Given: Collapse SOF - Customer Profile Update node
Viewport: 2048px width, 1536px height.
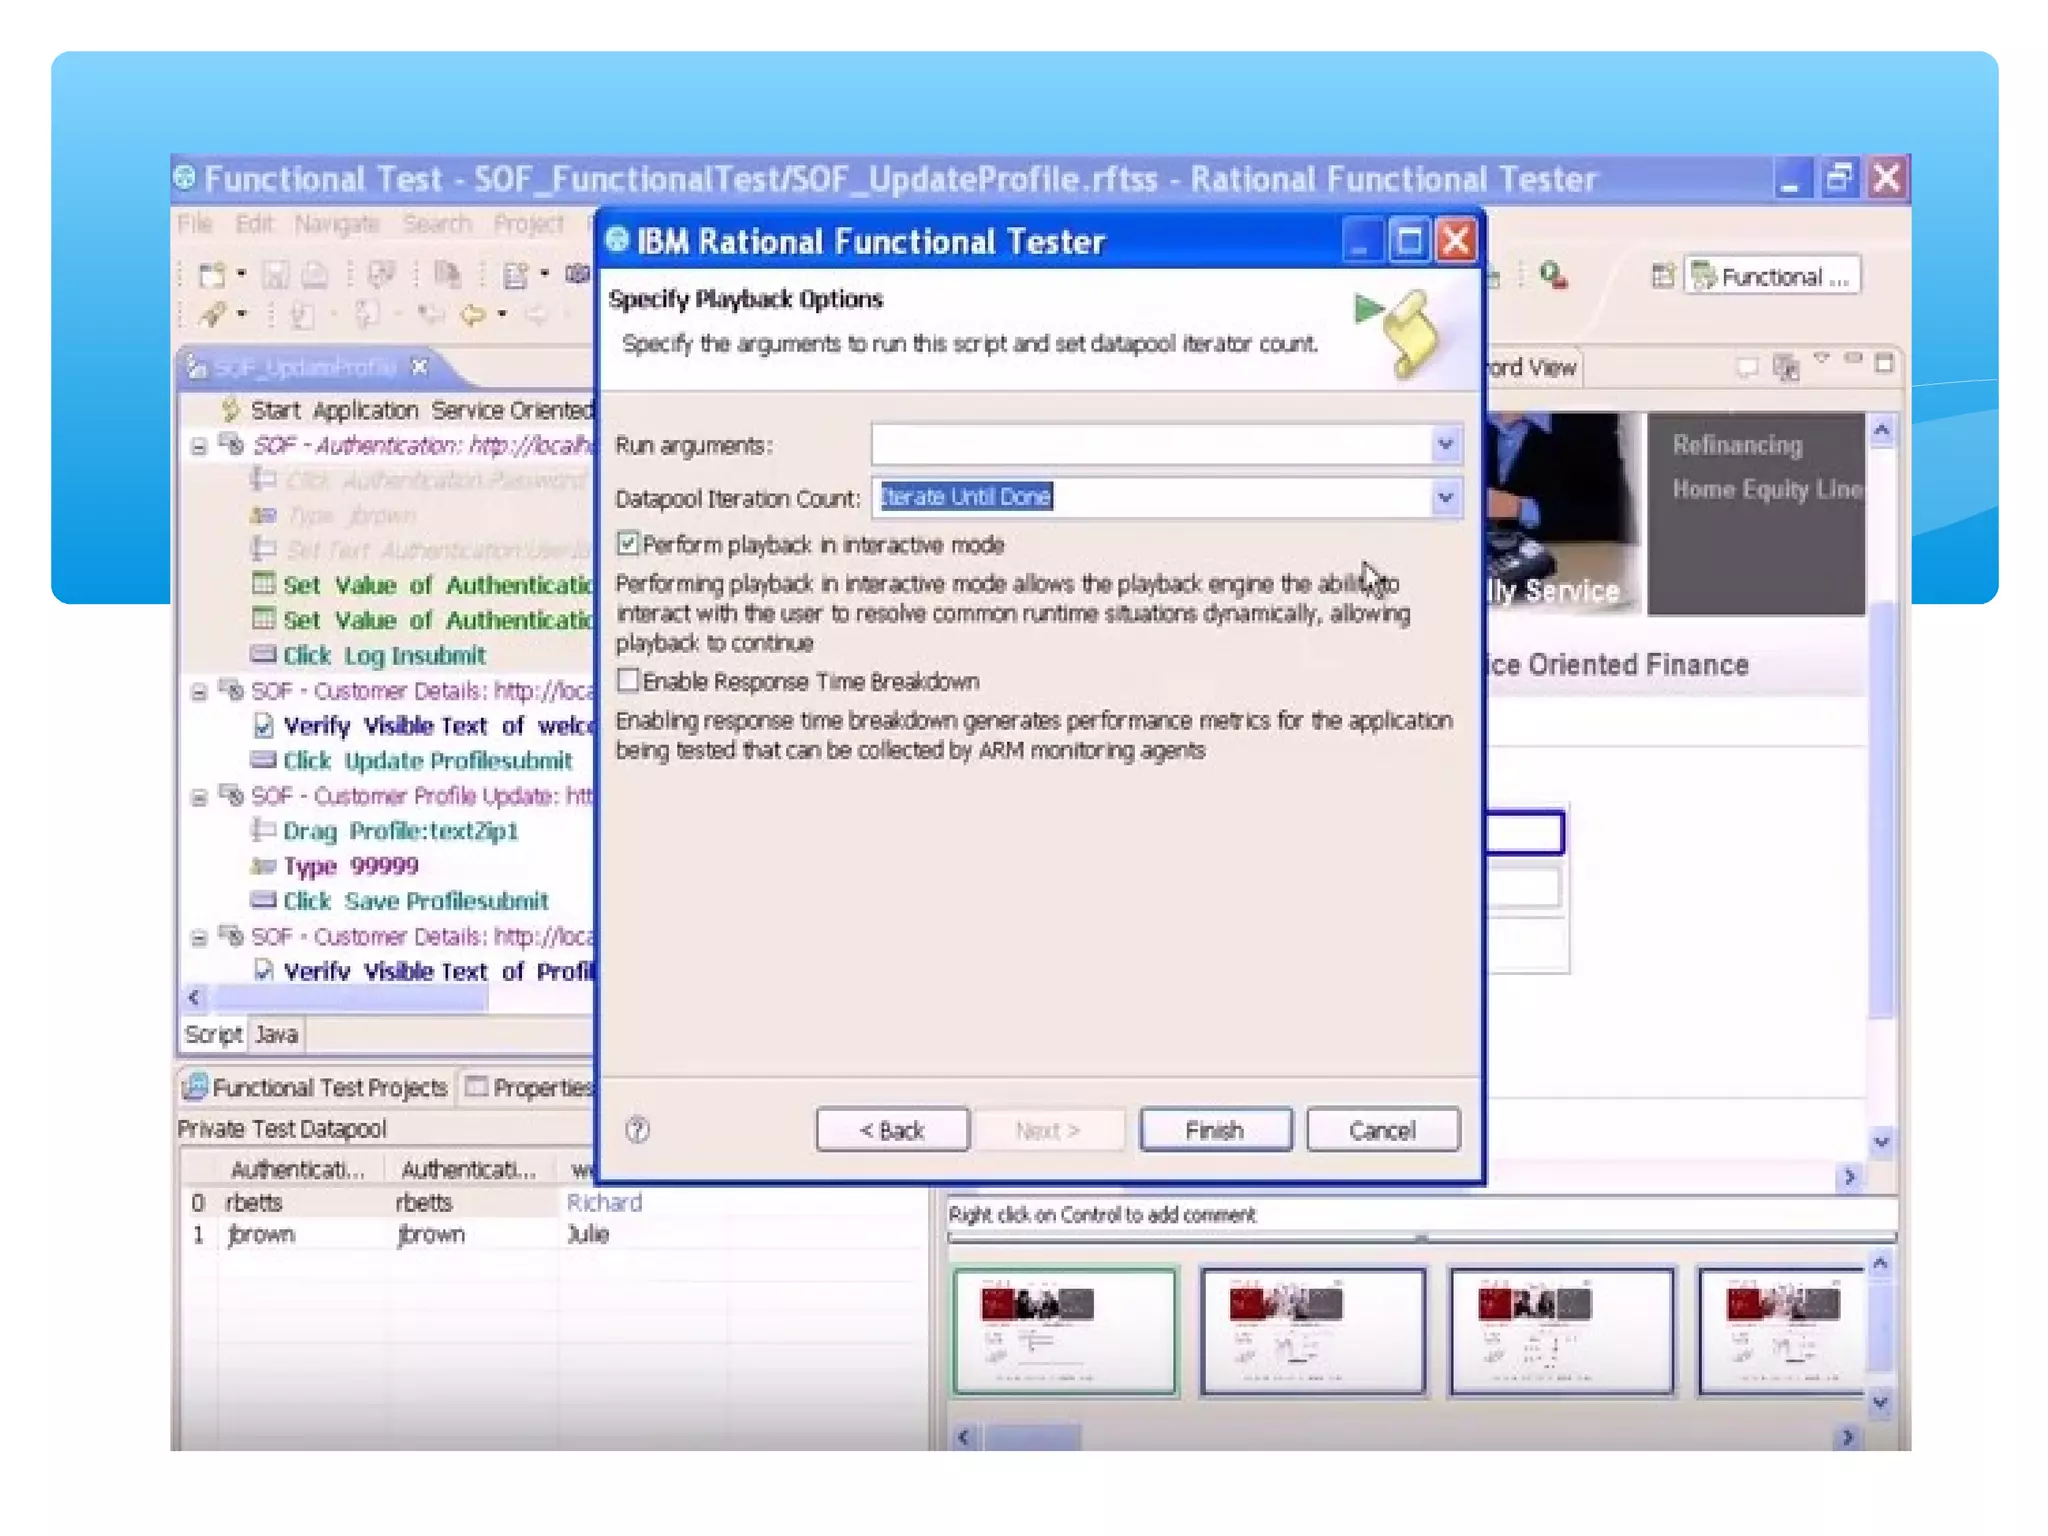Looking at the screenshot, I should [199, 797].
